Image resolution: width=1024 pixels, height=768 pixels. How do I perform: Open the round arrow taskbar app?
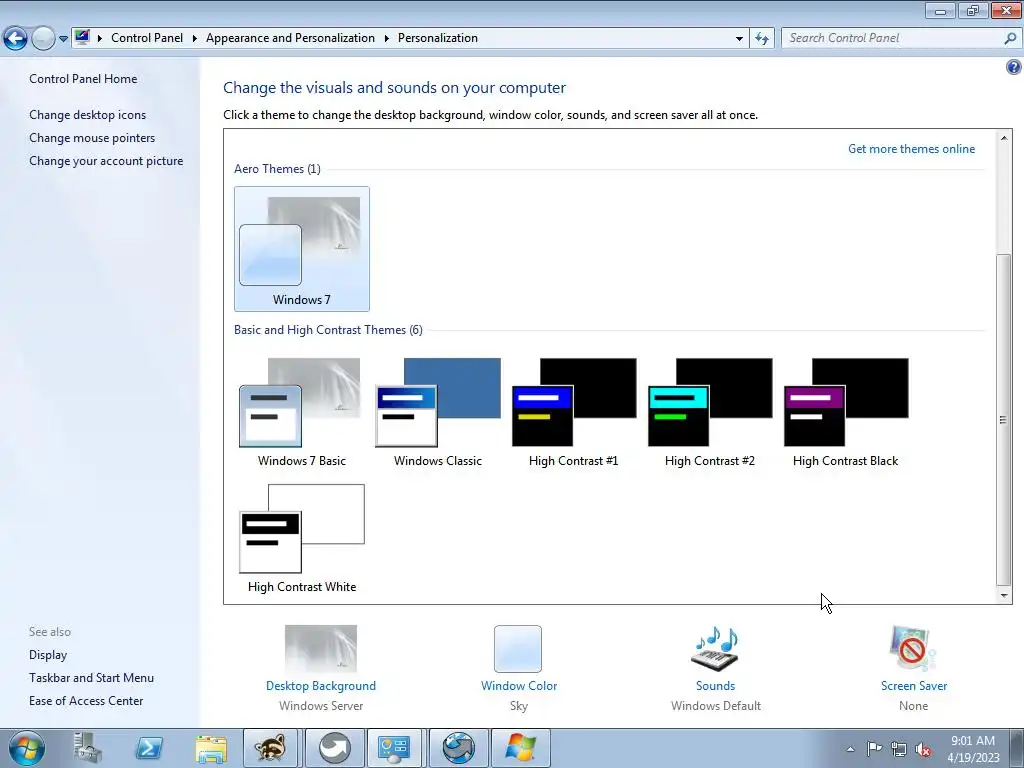click(334, 748)
